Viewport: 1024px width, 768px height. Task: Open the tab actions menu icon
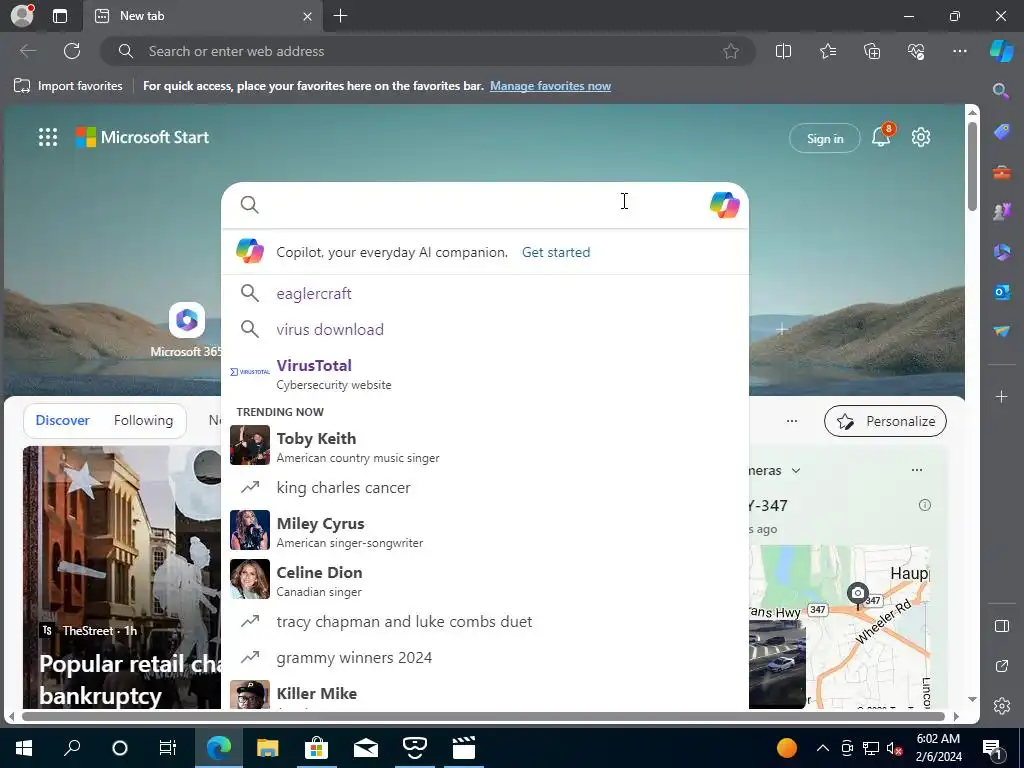[x=59, y=16]
